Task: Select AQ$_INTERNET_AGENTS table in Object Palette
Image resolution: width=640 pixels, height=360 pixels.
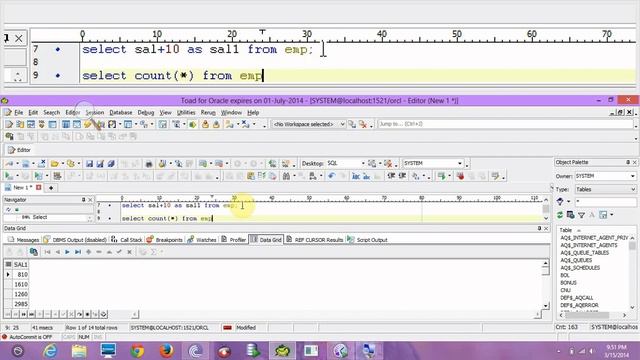Action: [x=589, y=245]
